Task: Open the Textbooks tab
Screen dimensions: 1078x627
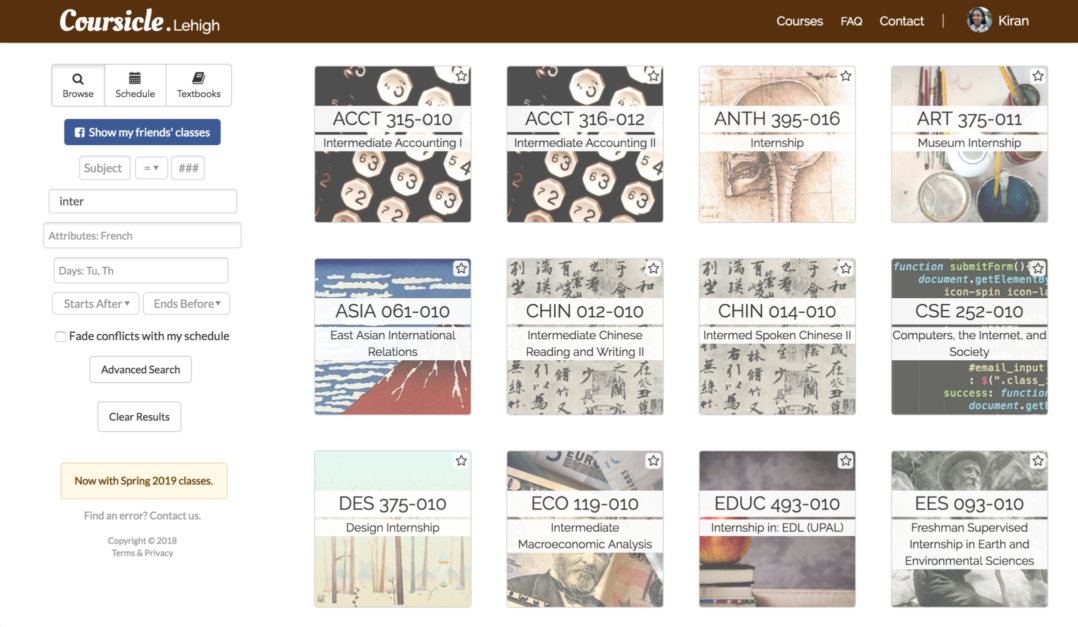Action: pos(198,85)
